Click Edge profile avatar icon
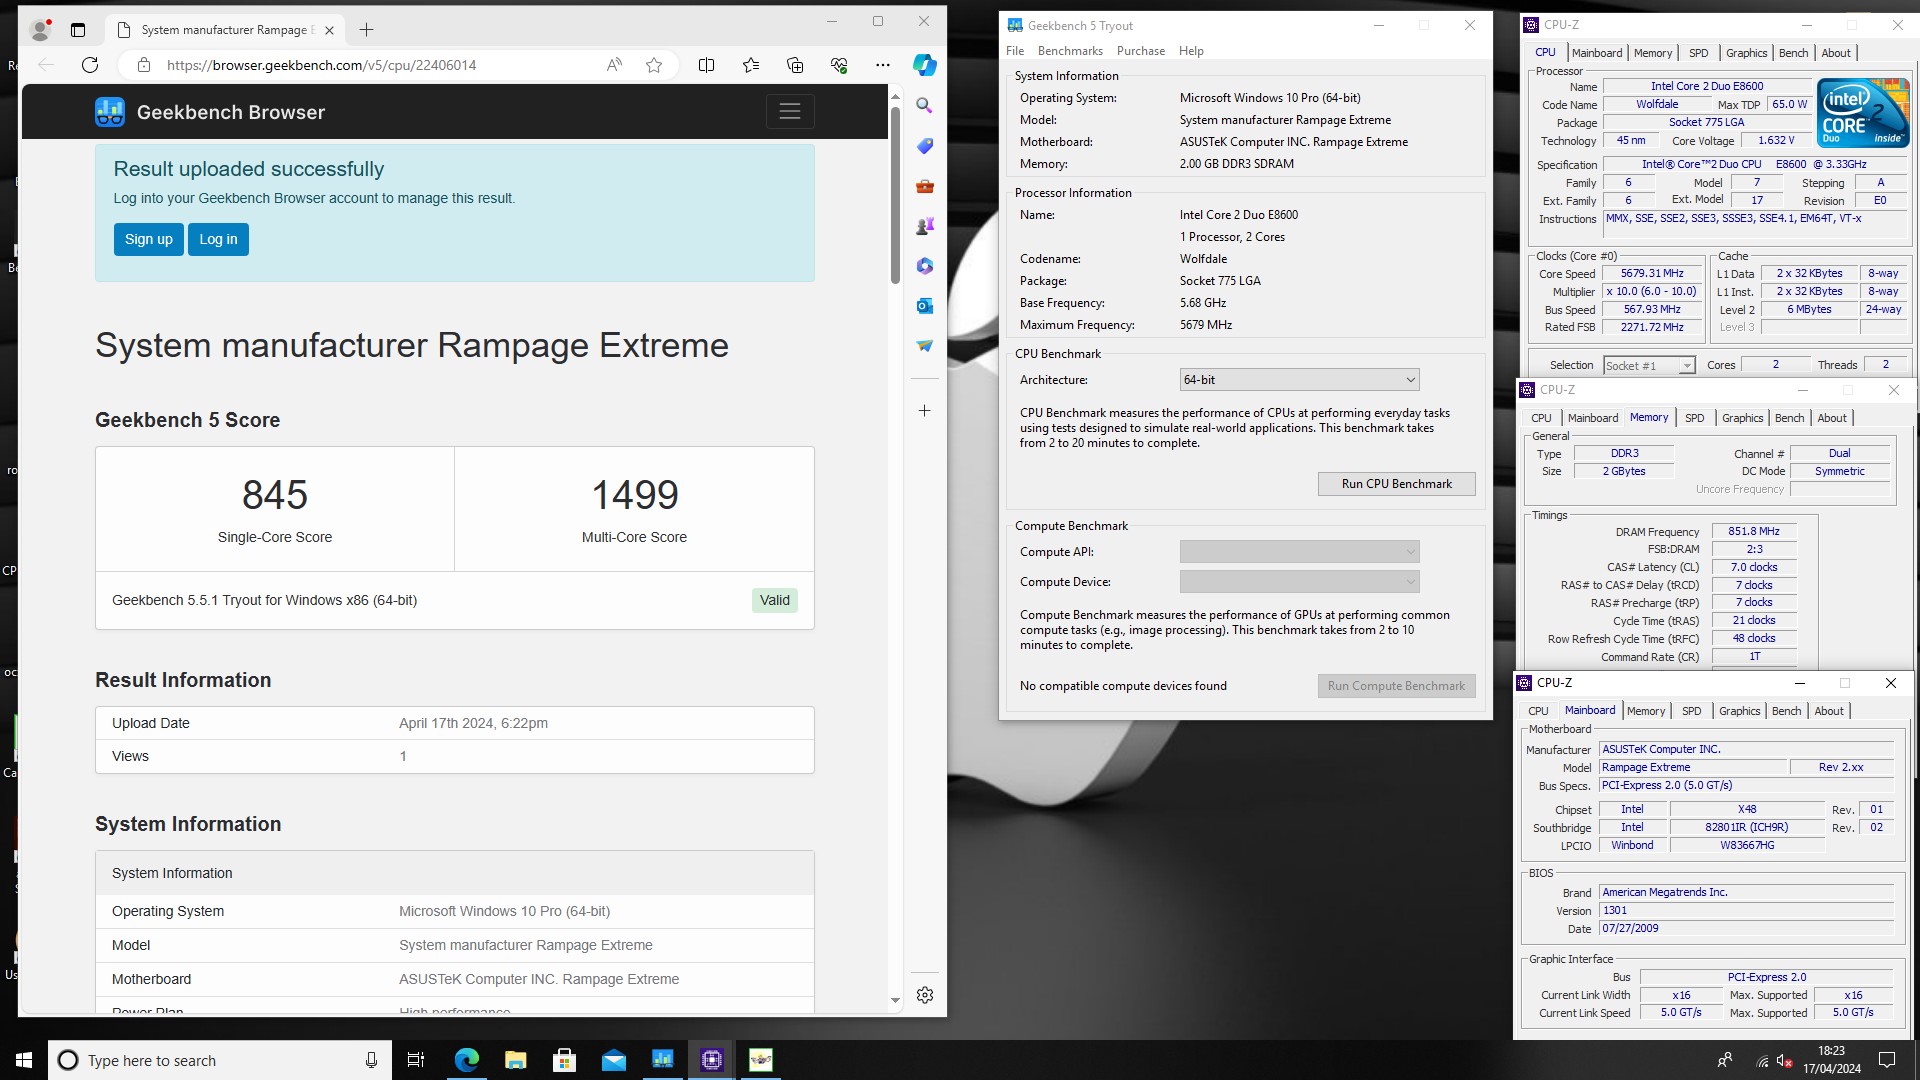1920x1080 pixels. pos(40,30)
